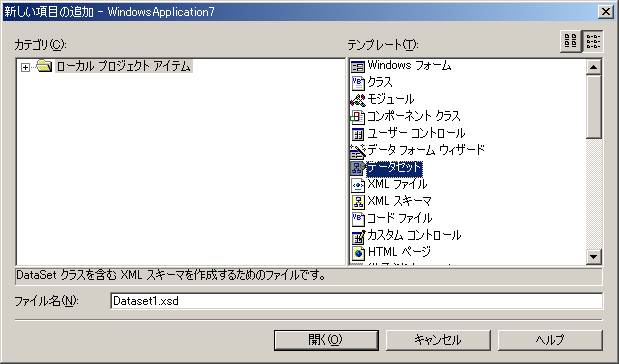The height and width of the screenshot is (364, 619).
Task: Click the template list scrollbar thumb
Action: [x=594, y=107]
